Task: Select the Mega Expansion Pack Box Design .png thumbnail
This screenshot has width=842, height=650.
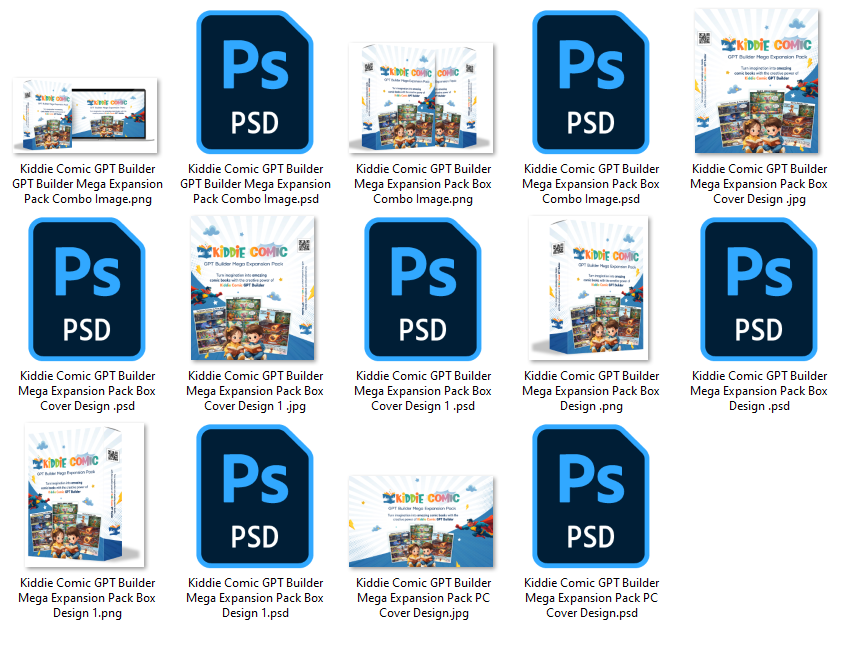Action: [x=589, y=288]
